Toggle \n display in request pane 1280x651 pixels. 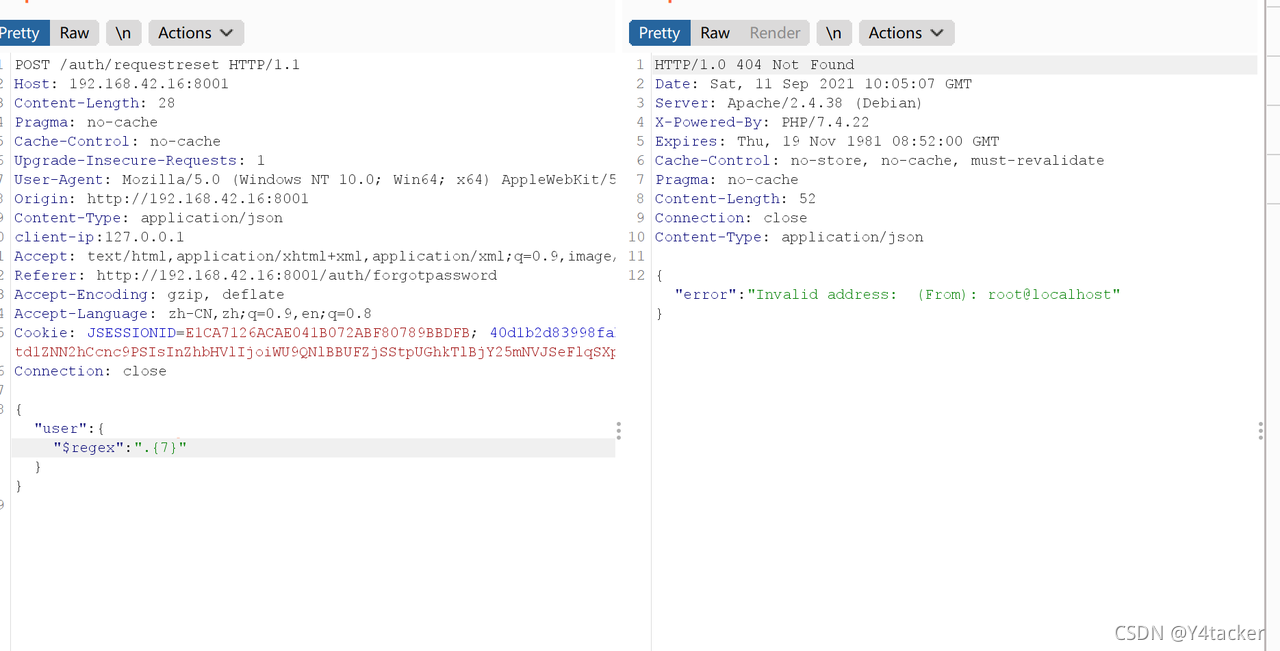point(123,33)
